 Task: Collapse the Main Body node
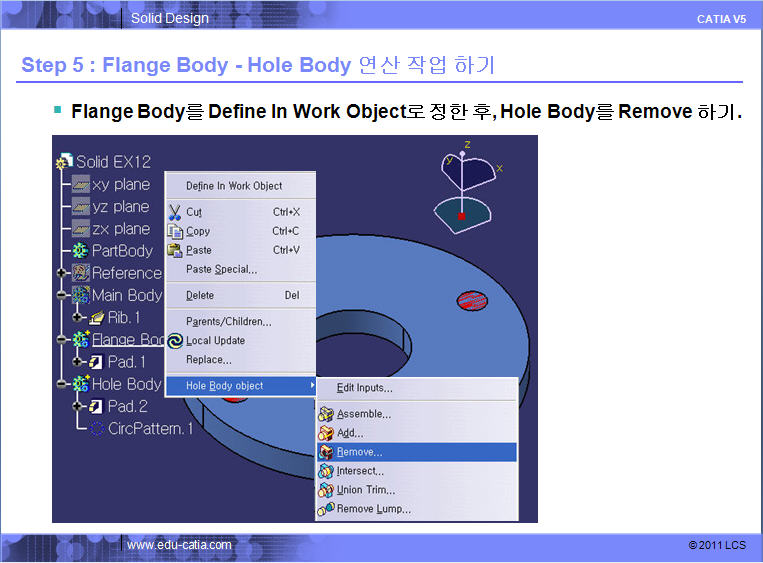[61, 295]
